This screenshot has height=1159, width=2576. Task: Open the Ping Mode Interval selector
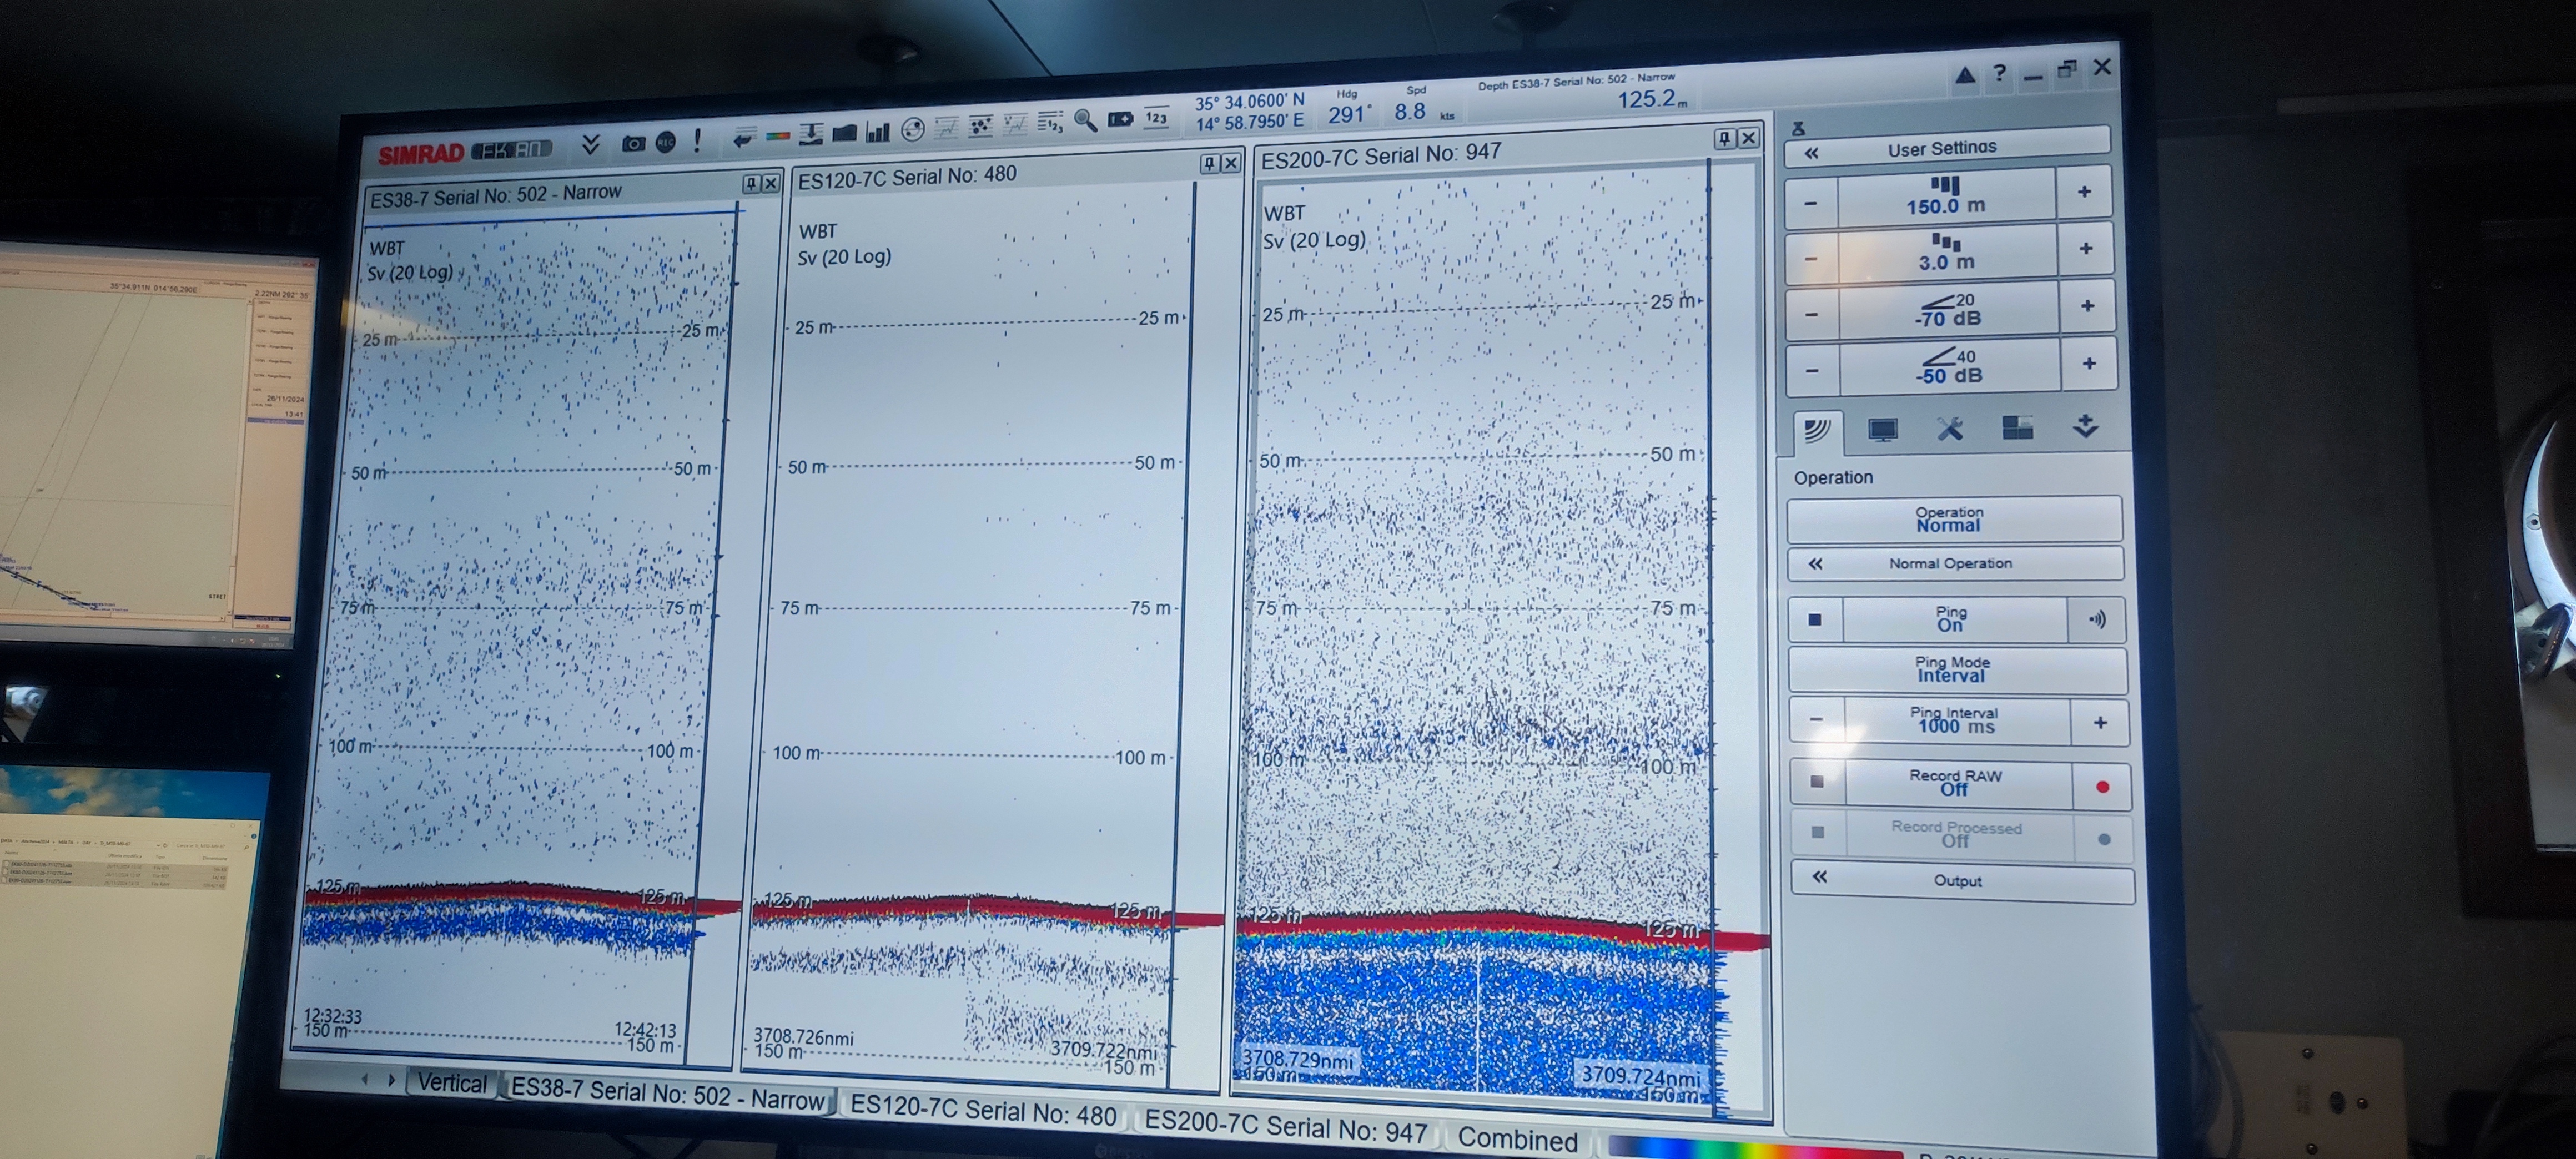pyautogui.click(x=1957, y=669)
